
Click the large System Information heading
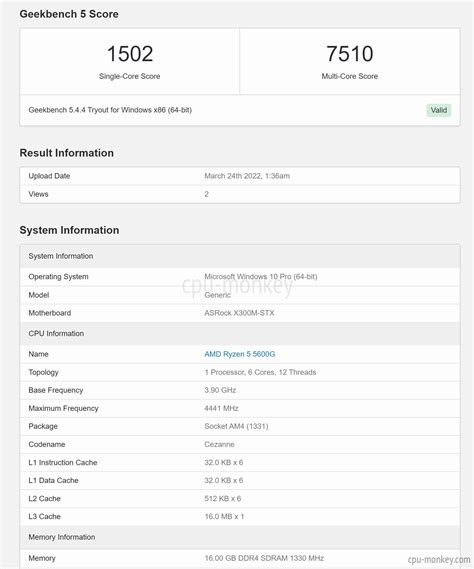point(69,230)
